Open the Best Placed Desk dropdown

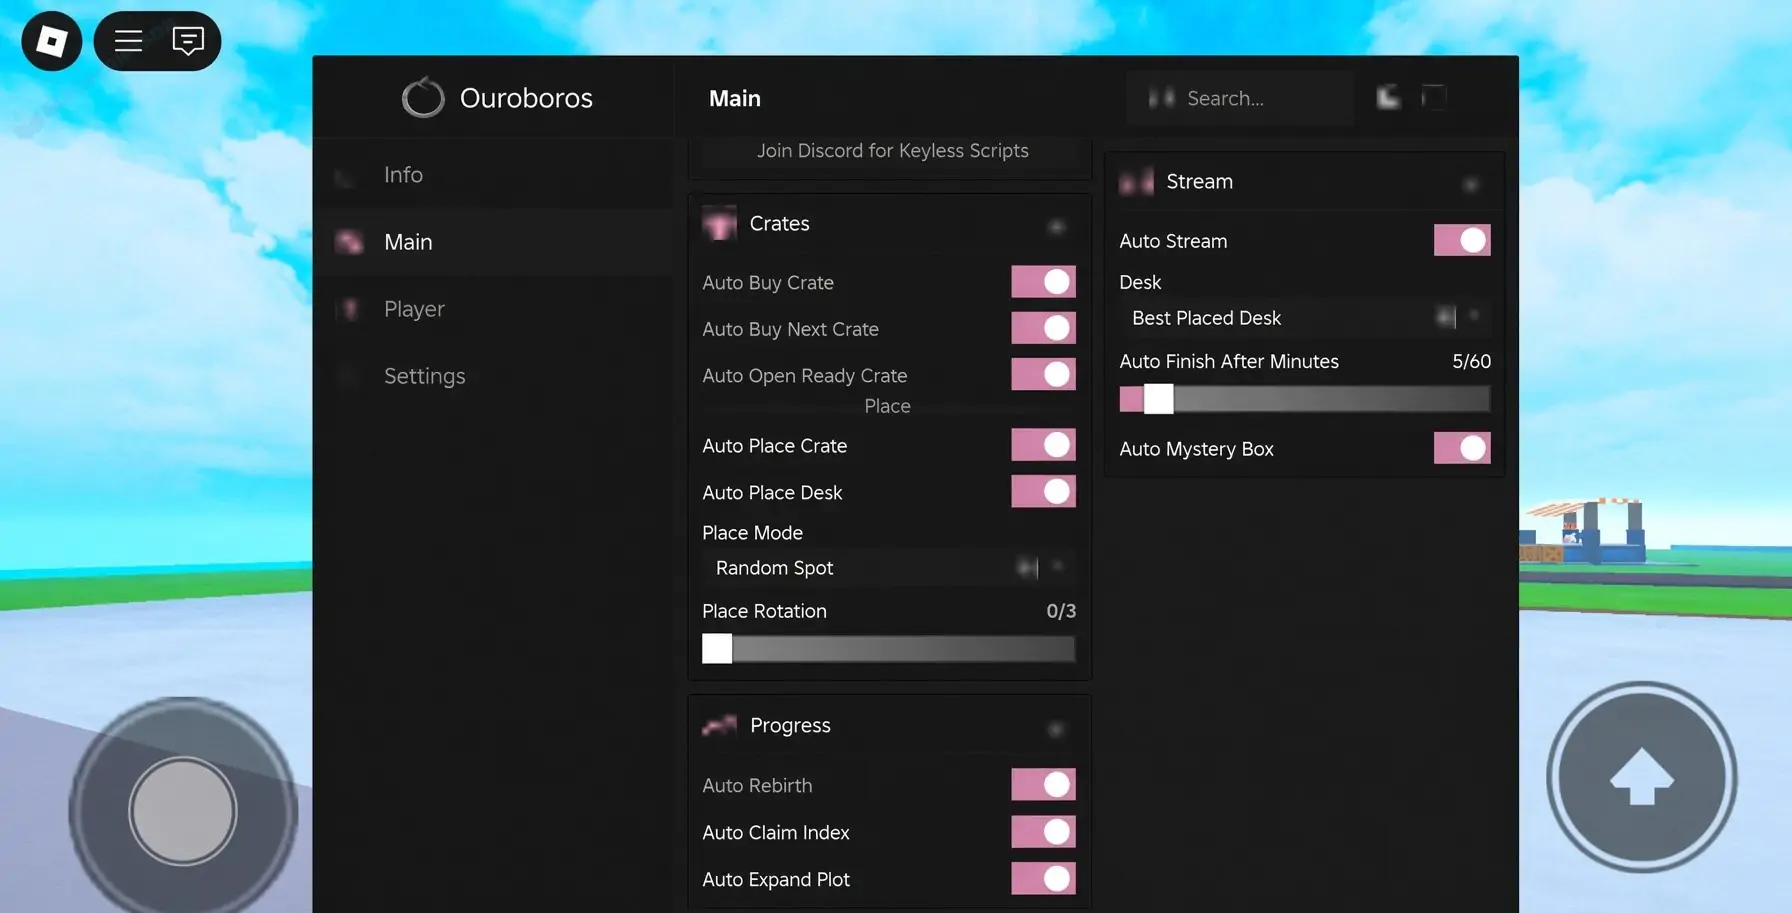pyautogui.click(x=1305, y=318)
